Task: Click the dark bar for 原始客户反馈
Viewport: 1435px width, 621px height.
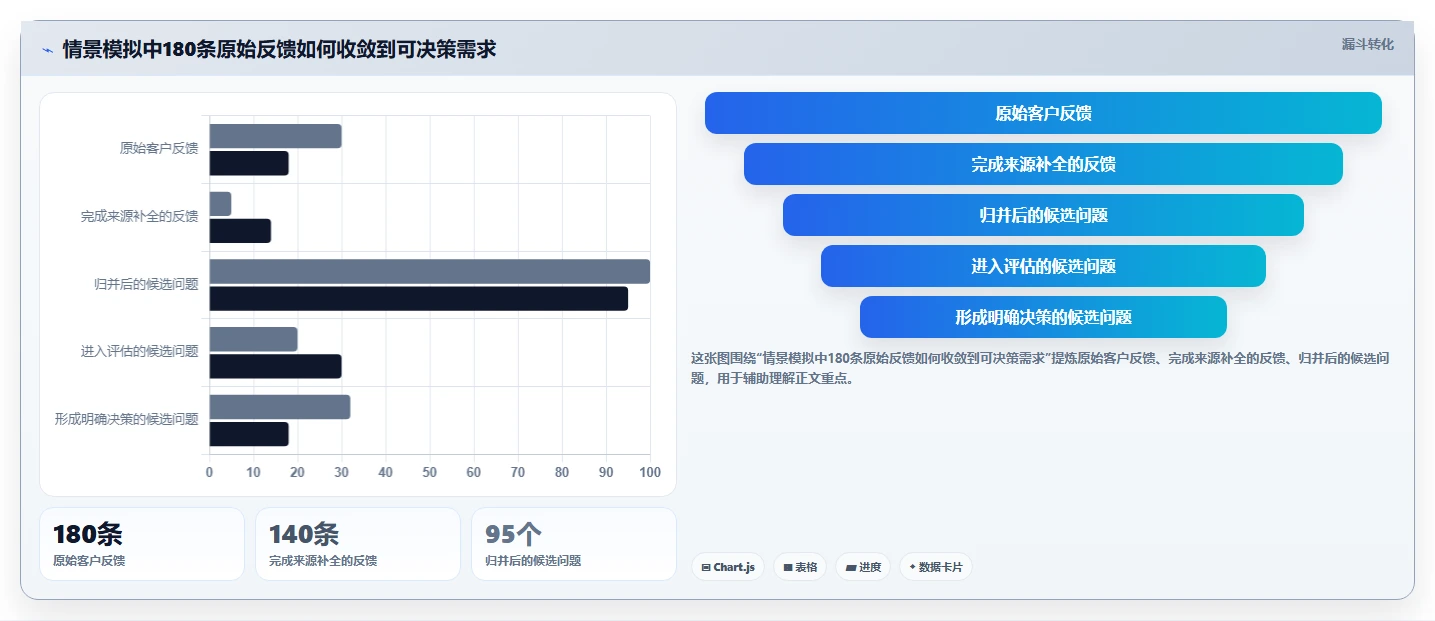Action: [249, 163]
